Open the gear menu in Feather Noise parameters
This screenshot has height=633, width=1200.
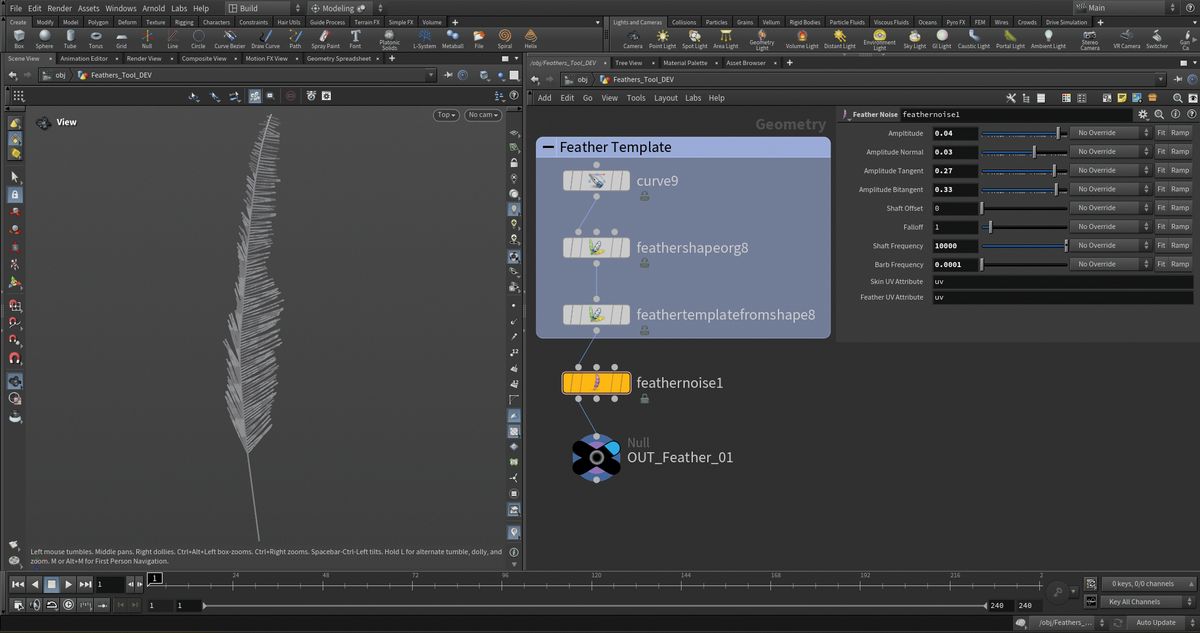point(1142,114)
